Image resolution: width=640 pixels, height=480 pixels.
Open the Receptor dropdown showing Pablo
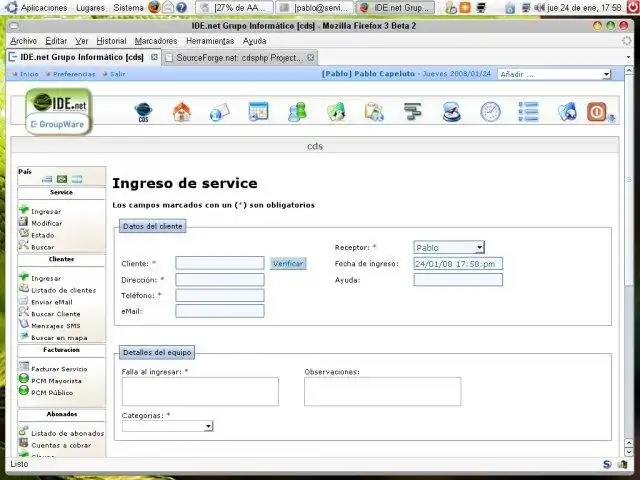[449, 247]
